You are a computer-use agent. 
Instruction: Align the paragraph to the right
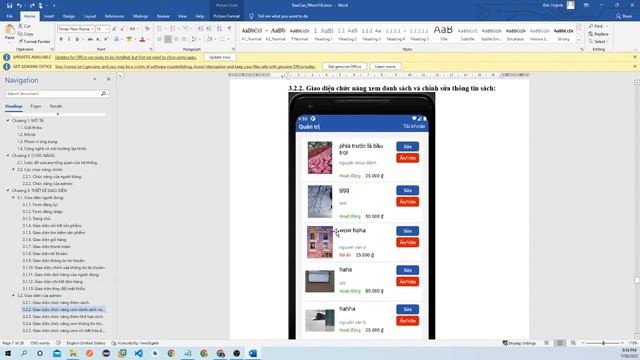[176, 39]
